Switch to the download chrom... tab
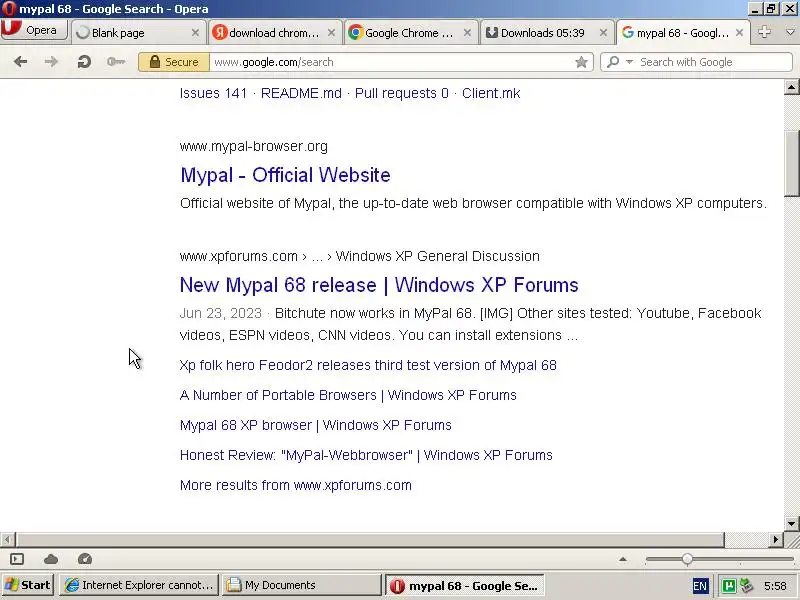800x600 pixels. (274, 33)
